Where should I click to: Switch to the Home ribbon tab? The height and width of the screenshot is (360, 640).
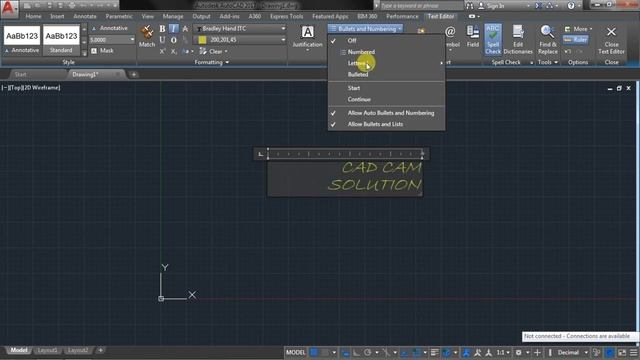33,16
